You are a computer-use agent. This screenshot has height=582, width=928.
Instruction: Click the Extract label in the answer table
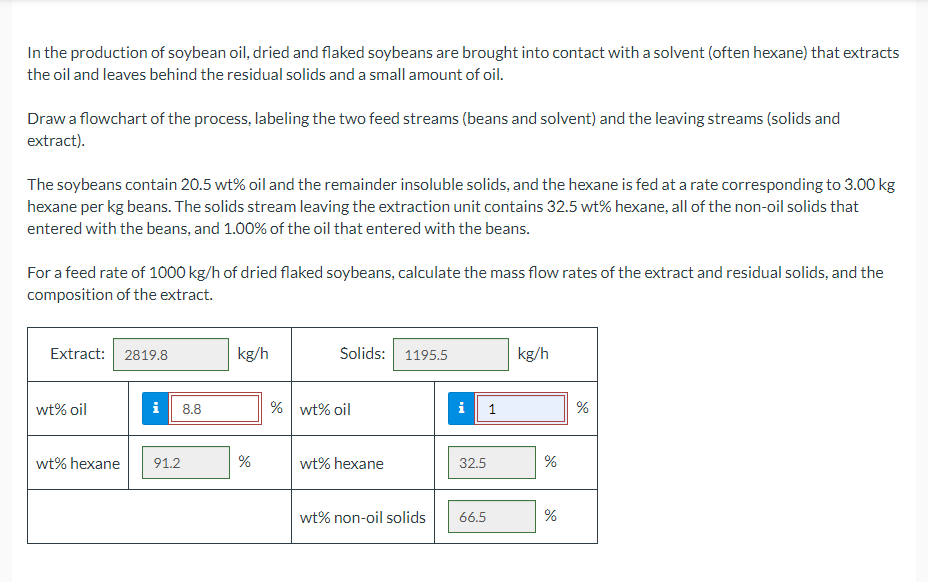click(x=80, y=354)
